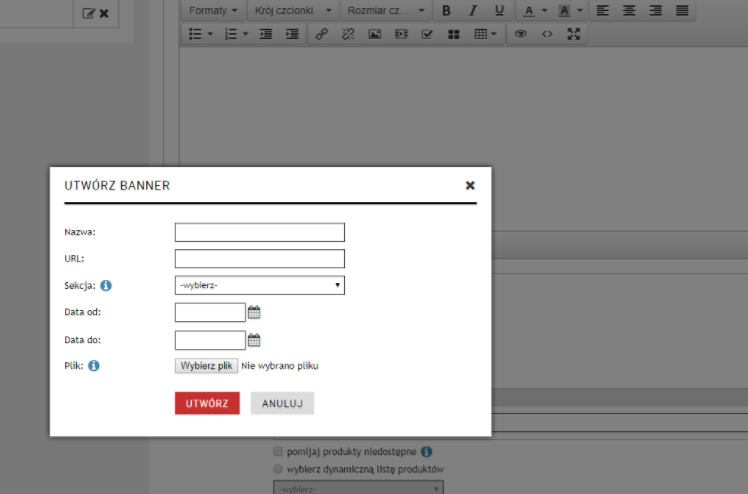Open the Sekcja '-wybierz-' dropdown
Screen dimensions: 748x494
coord(259,286)
